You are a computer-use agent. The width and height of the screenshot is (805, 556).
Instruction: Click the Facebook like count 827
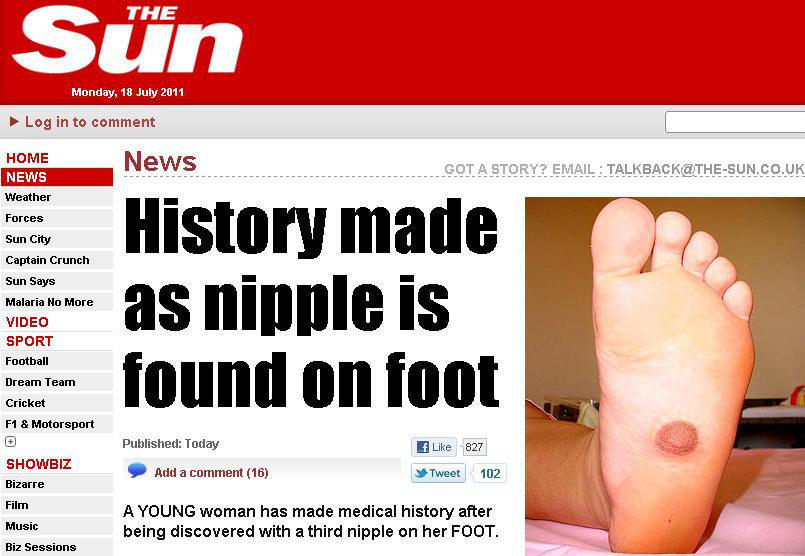pos(474,447)
